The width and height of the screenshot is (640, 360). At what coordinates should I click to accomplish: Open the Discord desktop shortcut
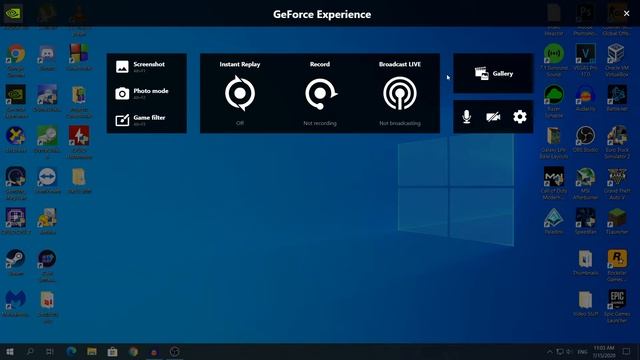coord(47,58)
